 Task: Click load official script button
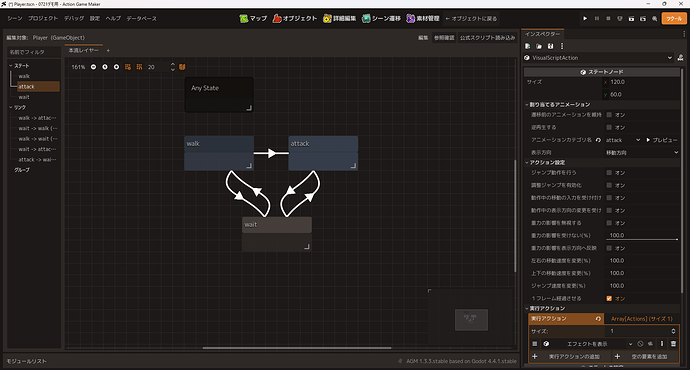pyautogui.click(x=487, y=38)
